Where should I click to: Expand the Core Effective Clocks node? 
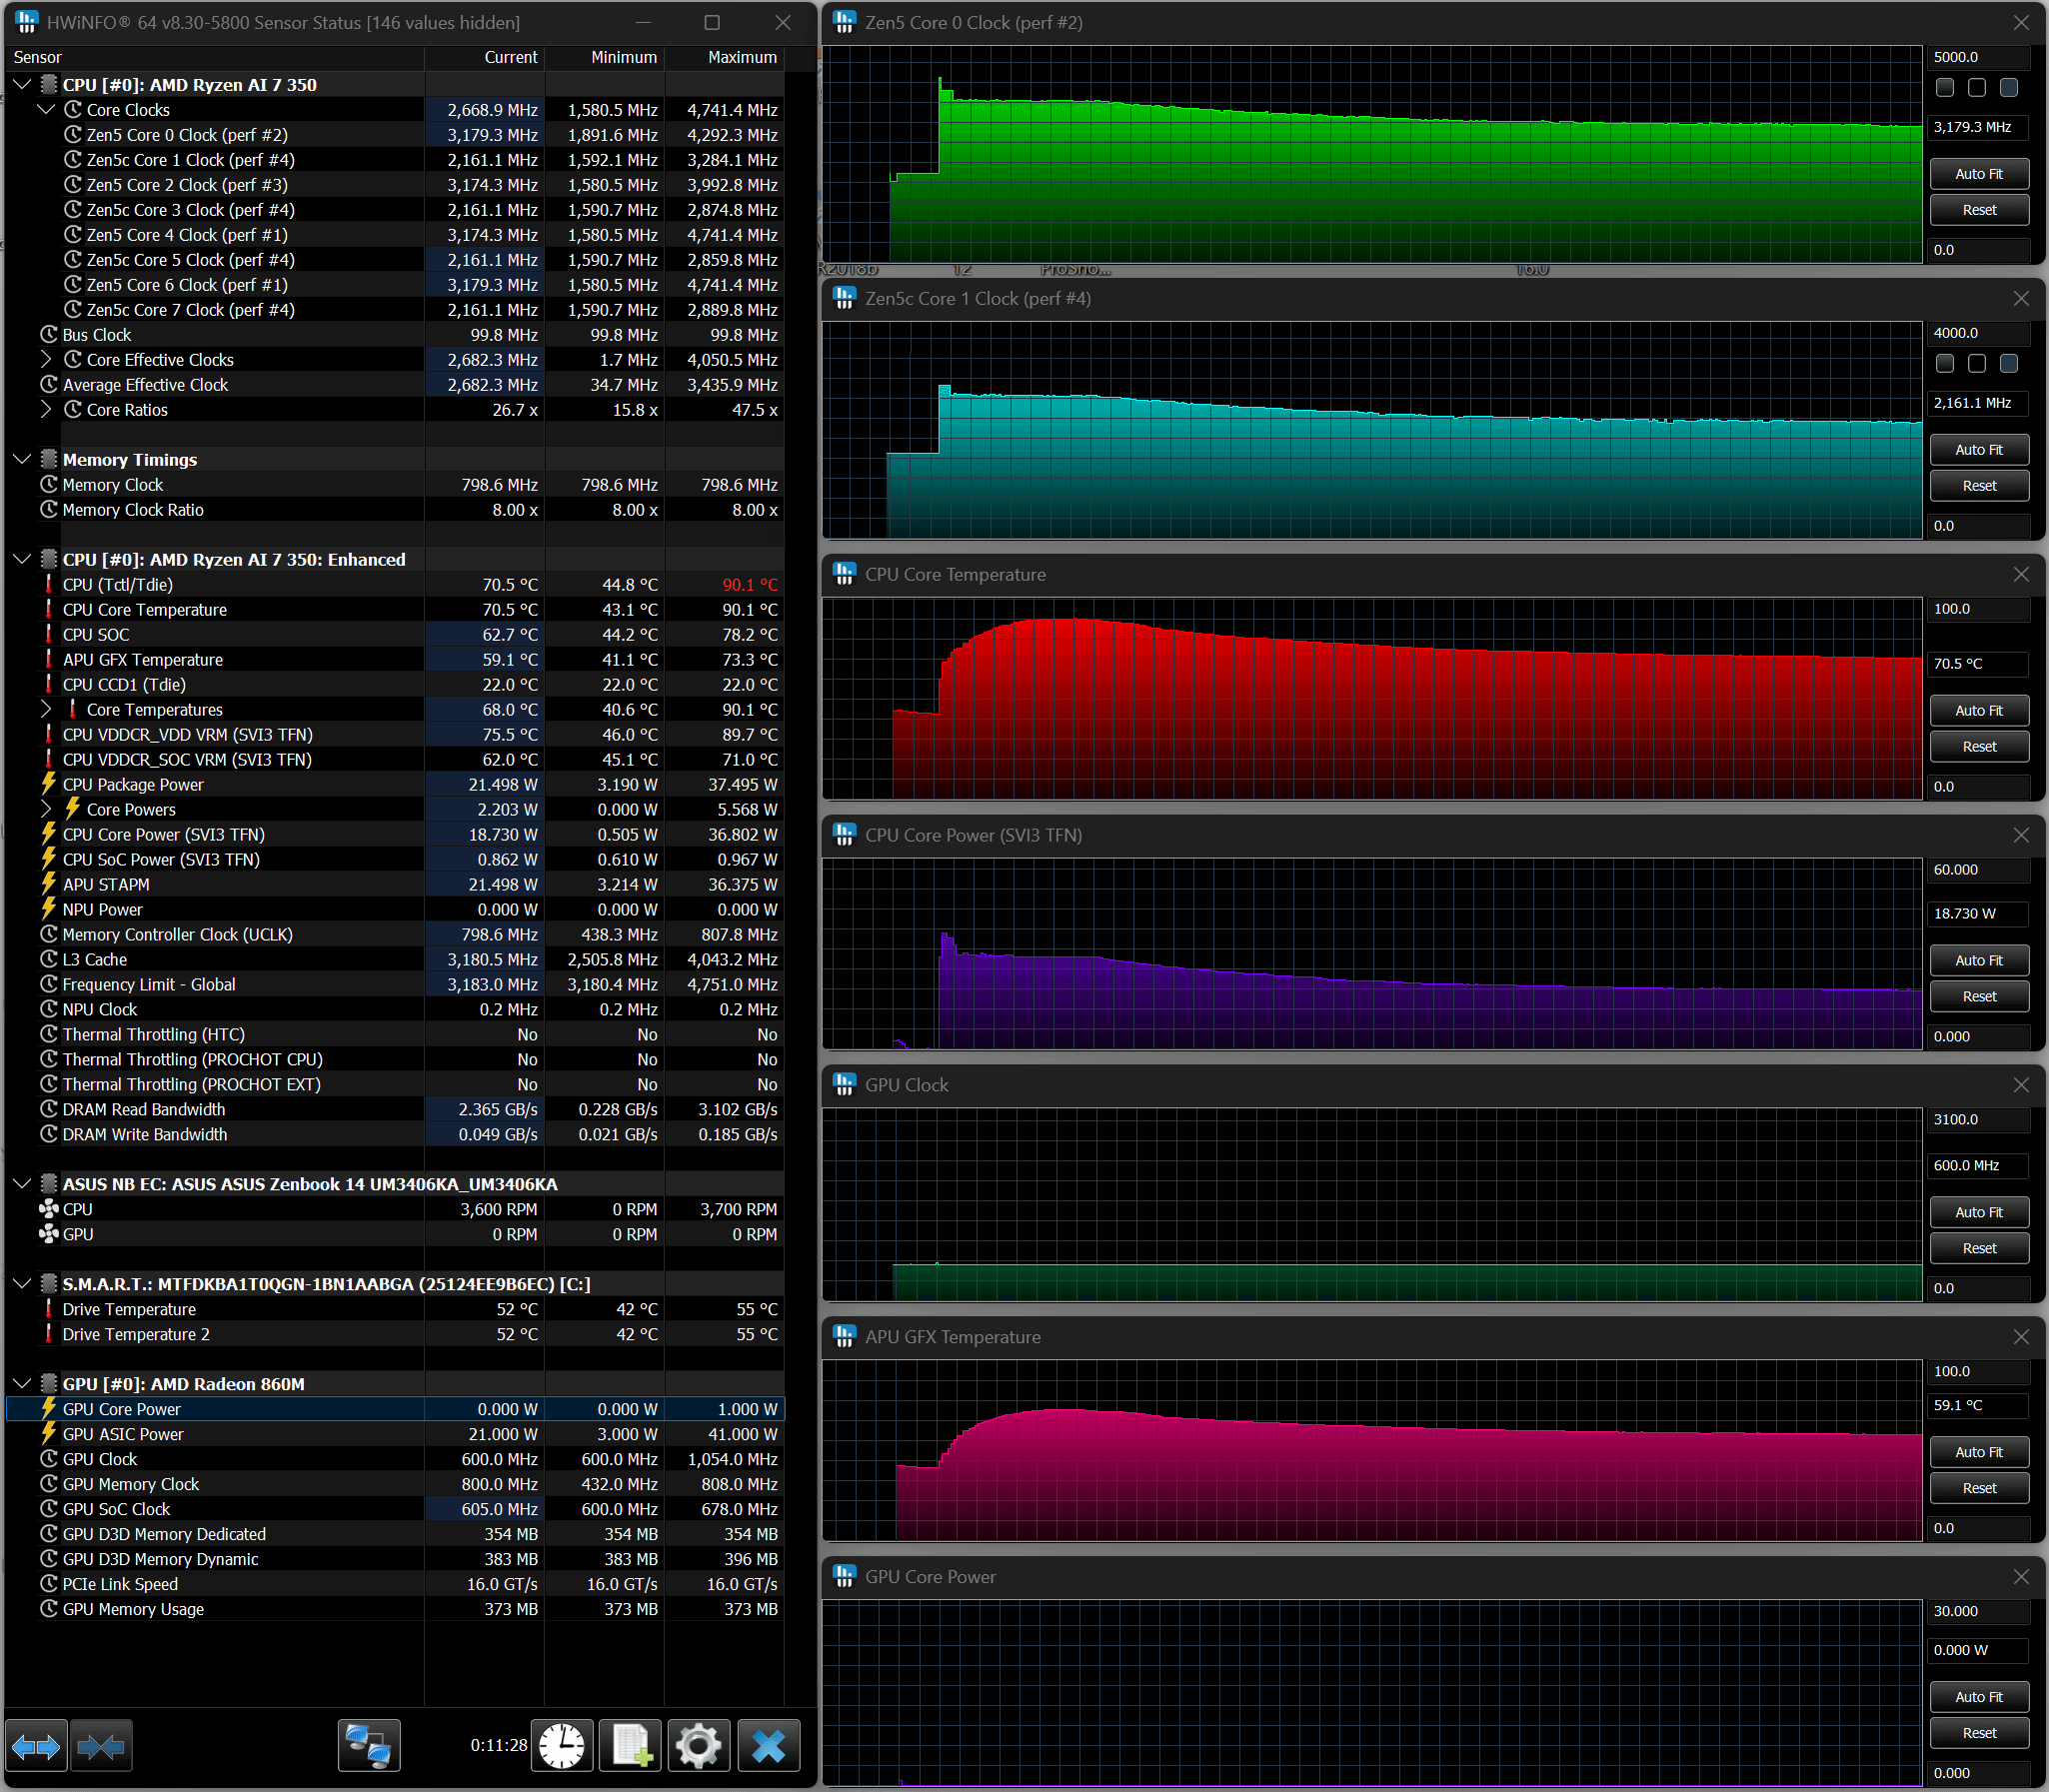coord(46,359)
